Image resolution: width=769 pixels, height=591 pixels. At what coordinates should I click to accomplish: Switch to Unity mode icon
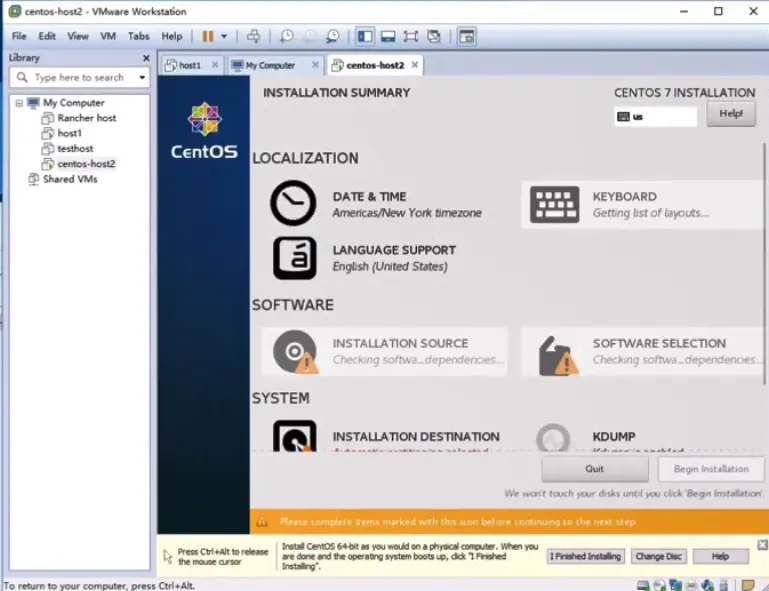click(434, 36)
